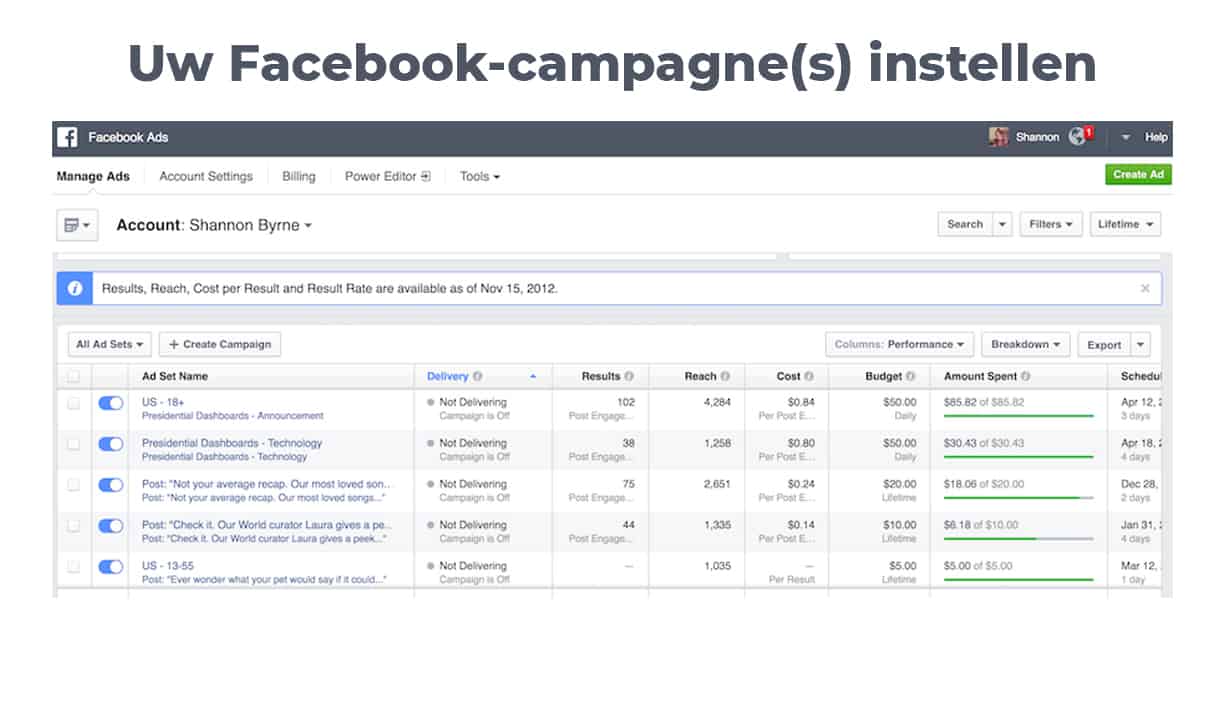Toggle off the US - 13-55 ad set
Image resolution: width=1224 pixels, height=720 pixels.
111,567
